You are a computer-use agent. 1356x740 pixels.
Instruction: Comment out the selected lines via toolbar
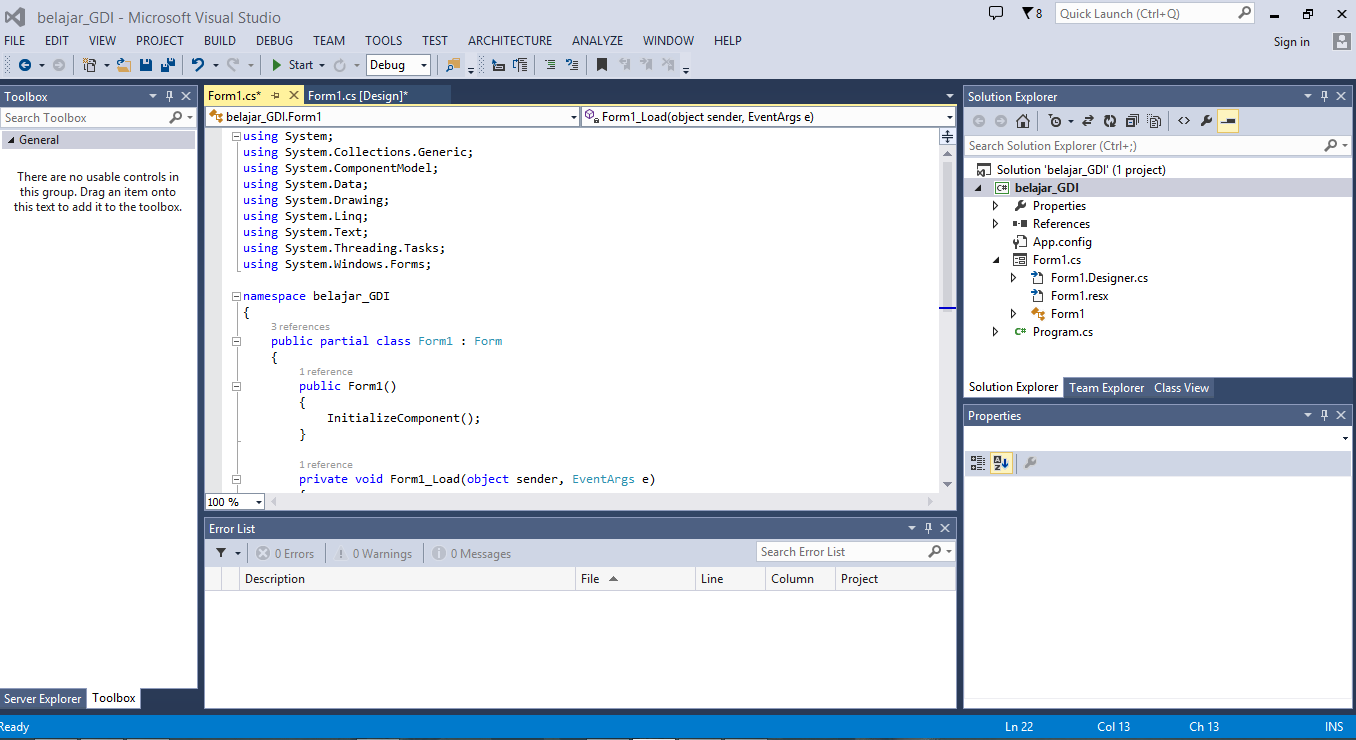click(x=549, y=65)
